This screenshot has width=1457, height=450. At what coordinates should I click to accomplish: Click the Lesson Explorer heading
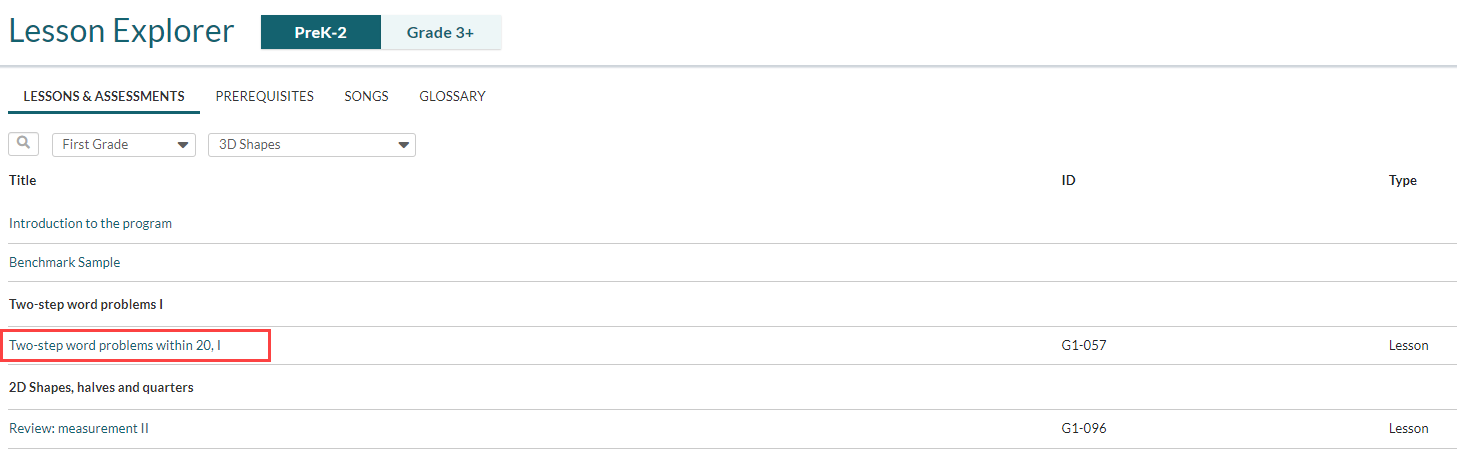pyautogui.click(x=121, y=31)
